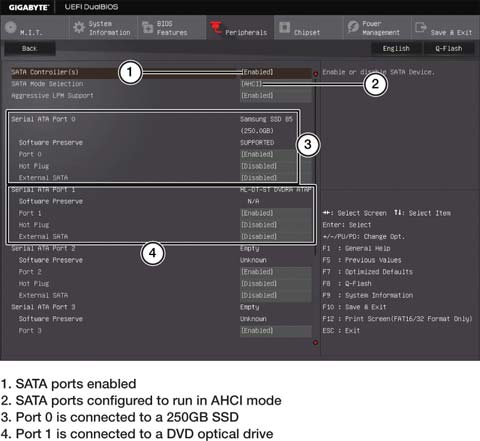Click the Power Management icon
The height and width of the screenshot is (441, 480).
tap(353, 26)
